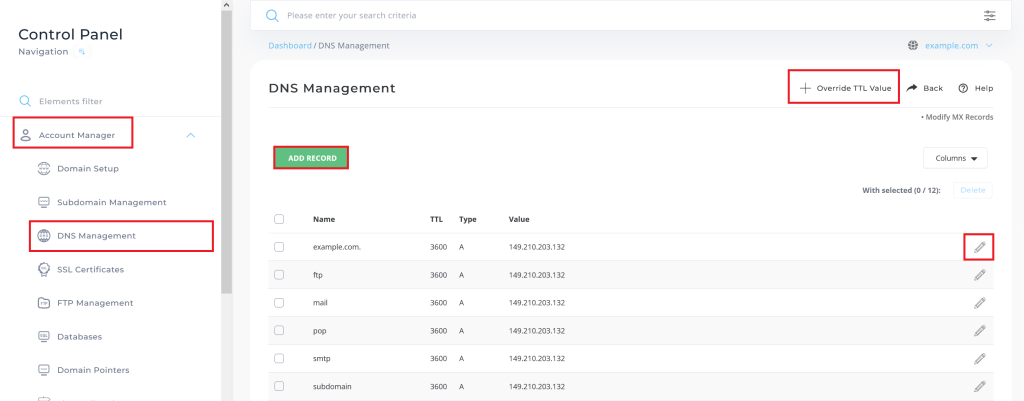Open the Columns dropdown
The height and width of the screenshot is (401, 1024).
955,158
